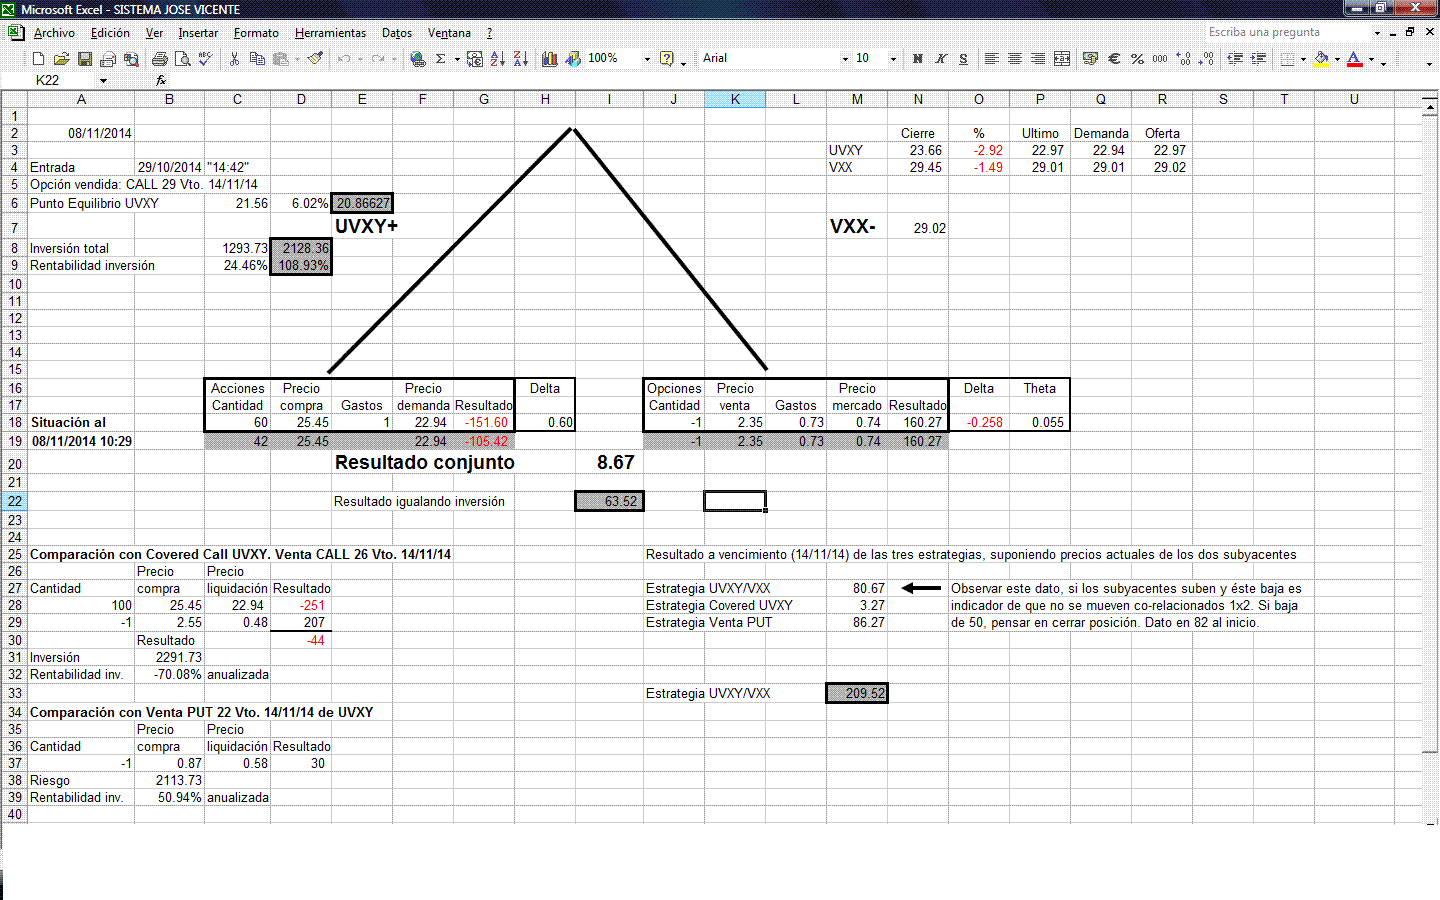Click the E-mail toolbar icon
This screenshot has height=900, width=1440.
point(108,59)
